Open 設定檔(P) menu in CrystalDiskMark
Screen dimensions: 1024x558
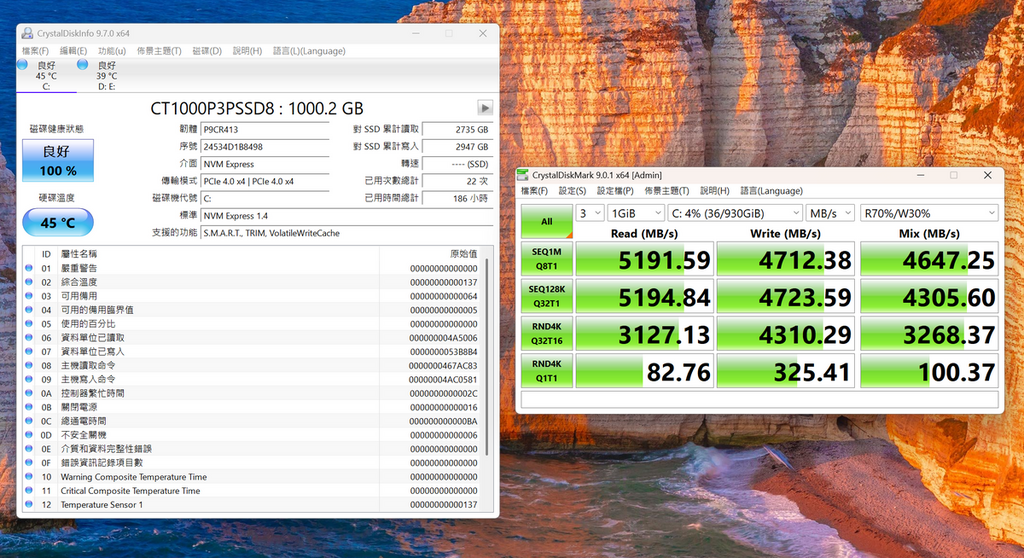tap(615, 191)
